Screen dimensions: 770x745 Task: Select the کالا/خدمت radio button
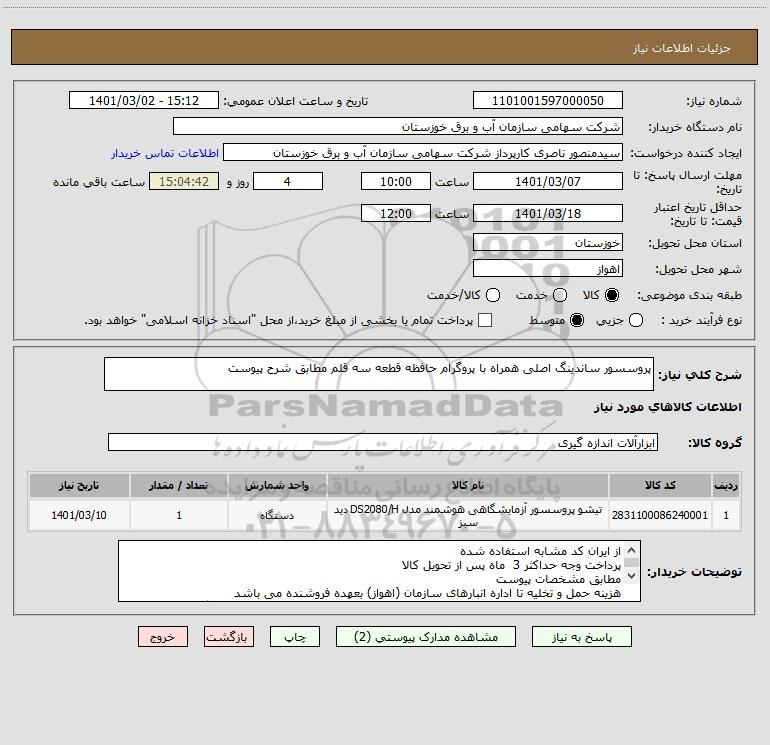point(493,295)
